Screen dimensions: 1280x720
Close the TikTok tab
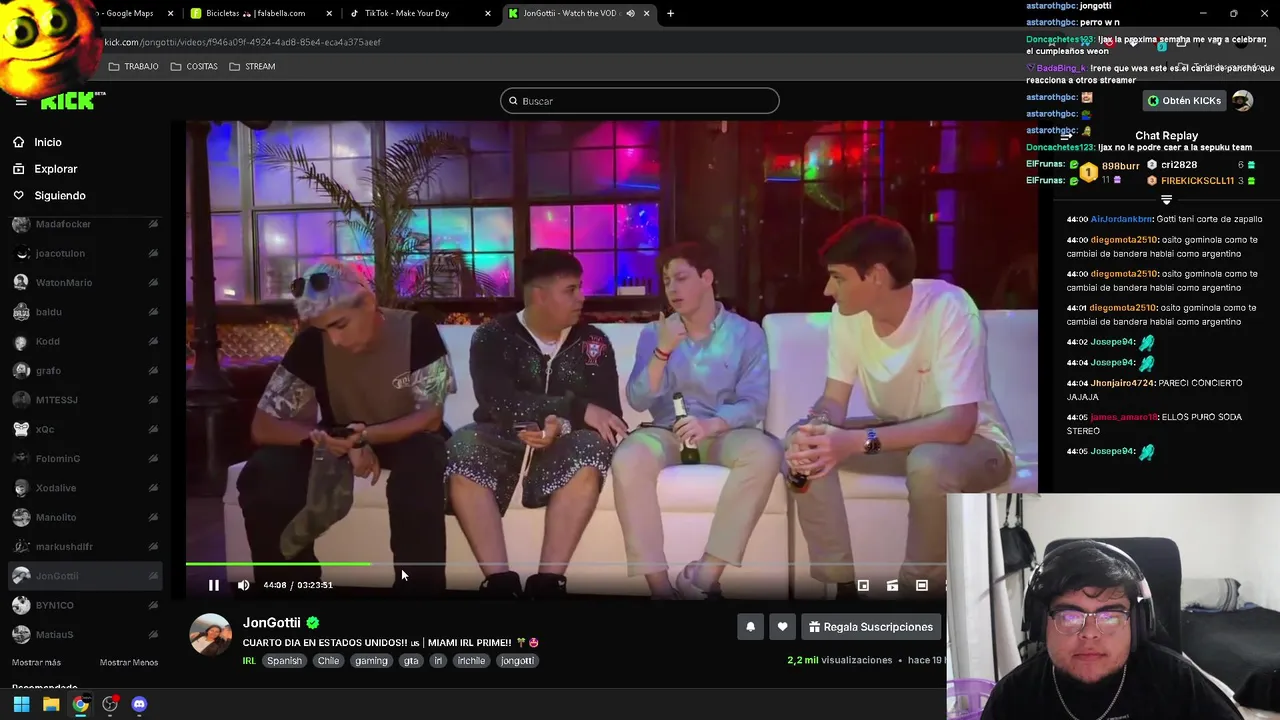488,13
